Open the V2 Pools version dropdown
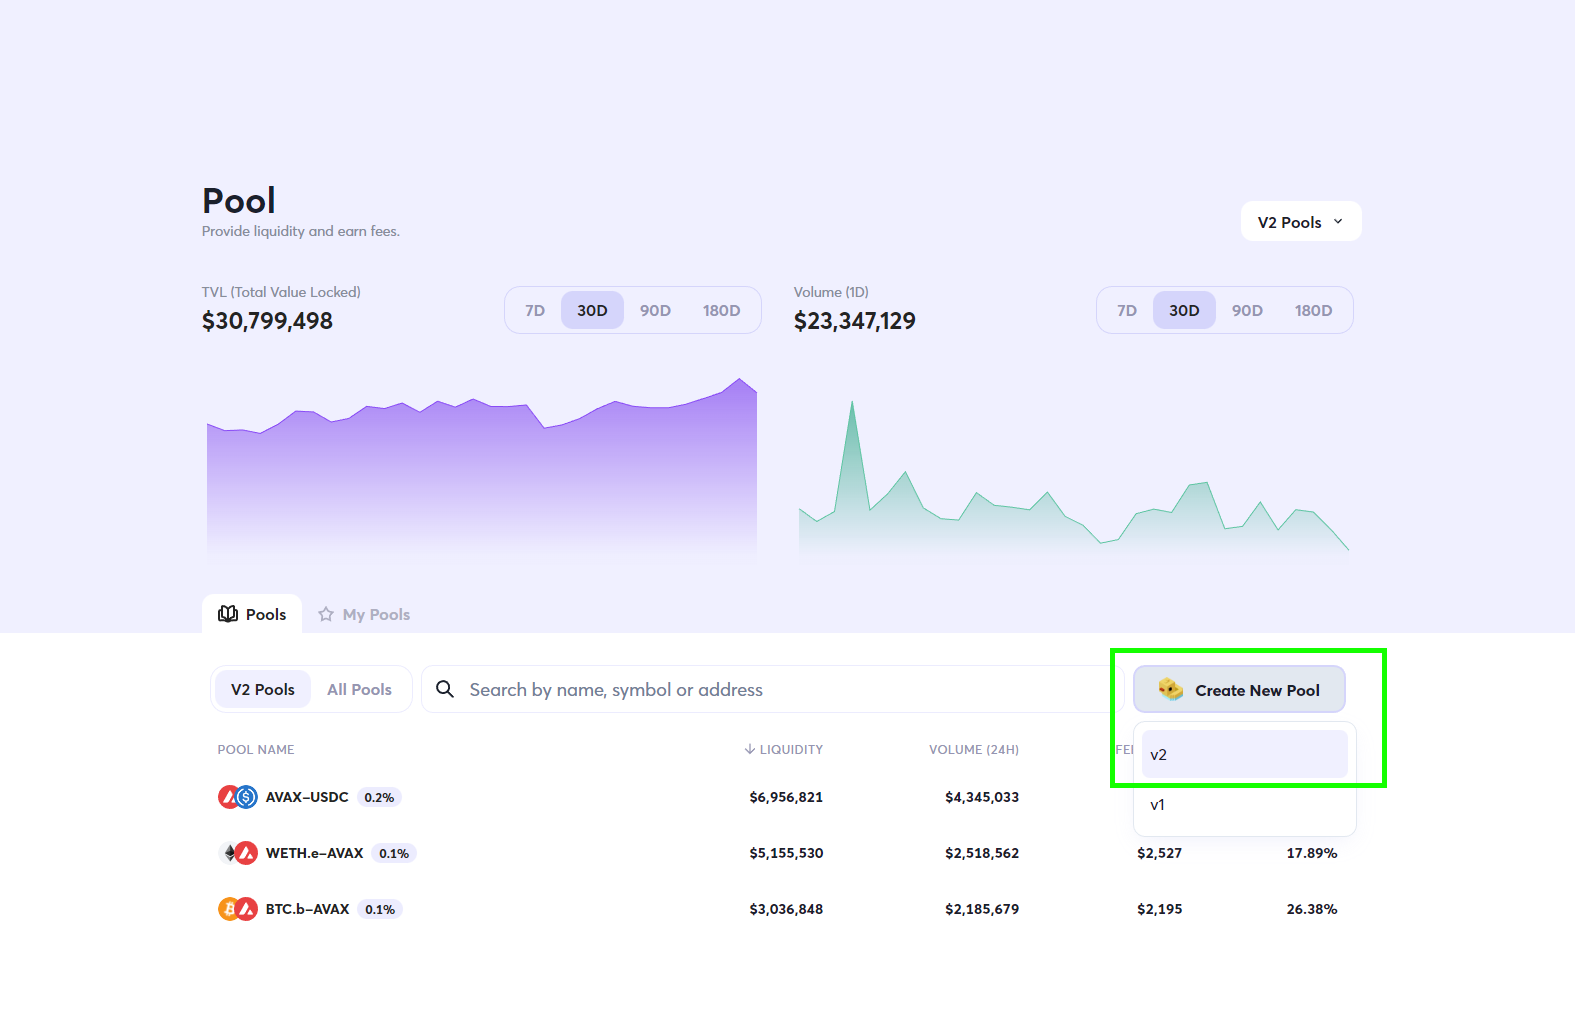The height and width of the screenshot is (1021, 1575). [1300, 222]
